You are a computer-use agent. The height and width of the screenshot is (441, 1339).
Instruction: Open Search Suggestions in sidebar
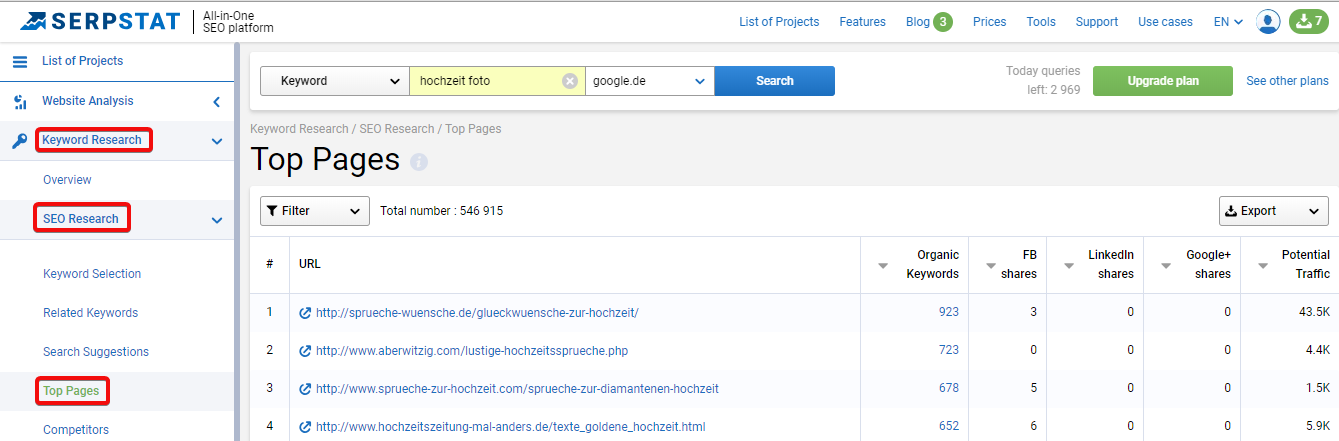pos(96,352)
